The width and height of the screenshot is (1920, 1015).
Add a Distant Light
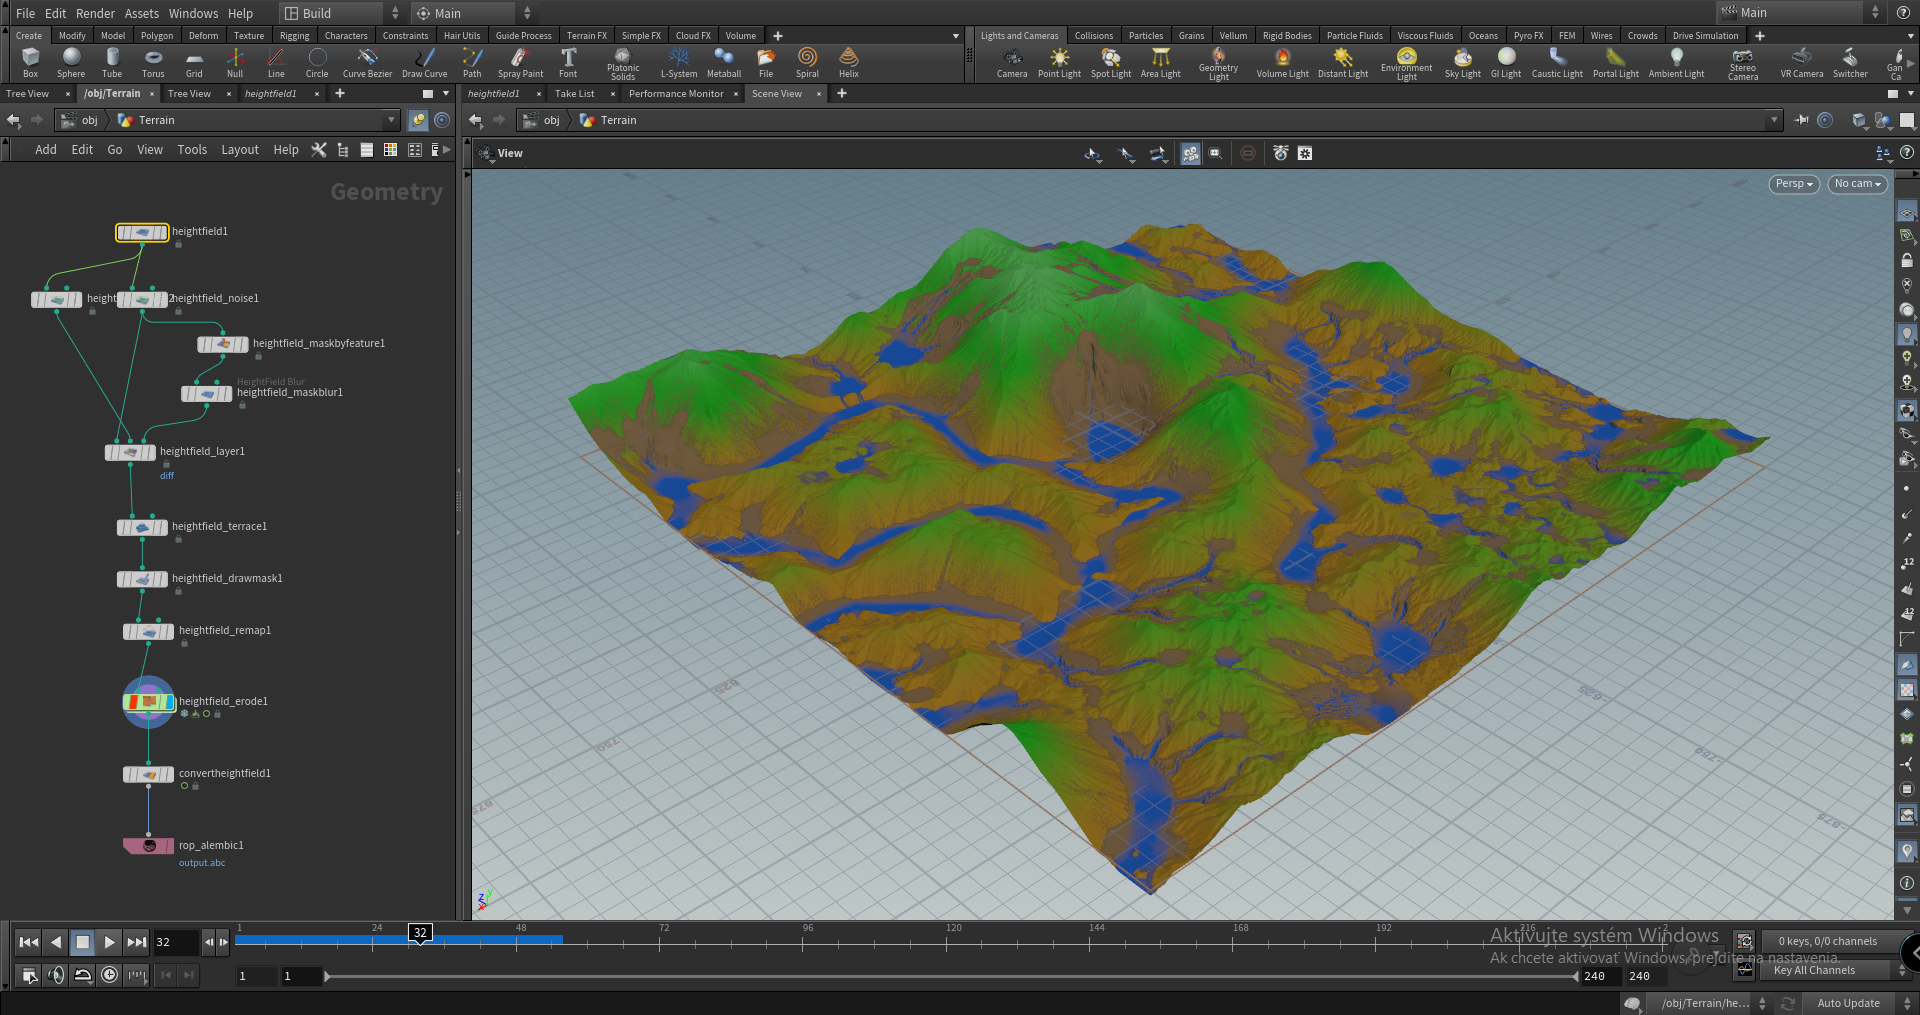[1343, 62]
